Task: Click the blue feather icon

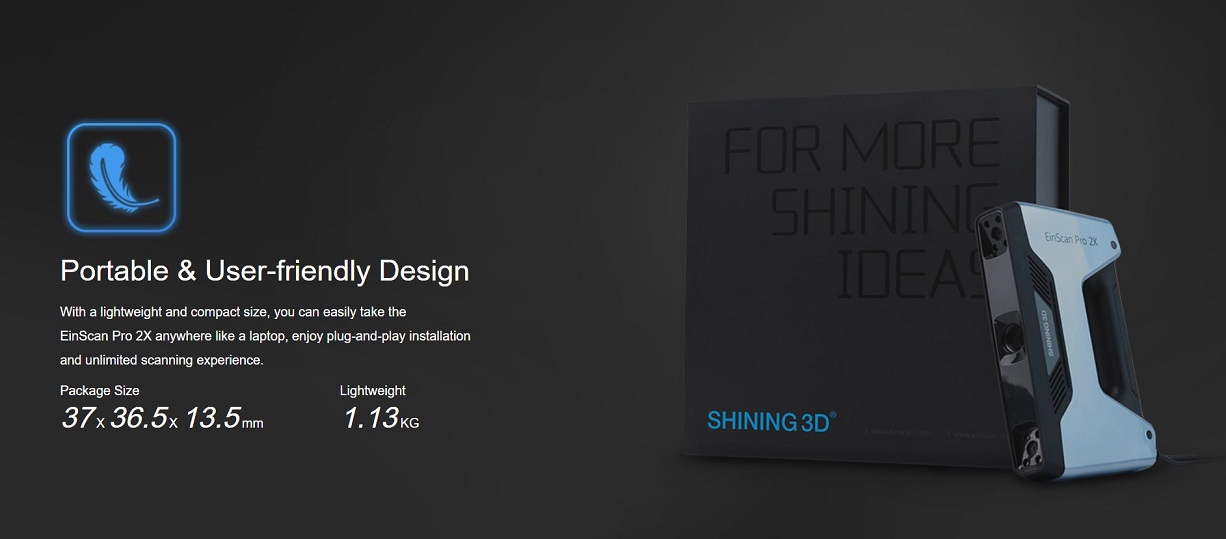Action: [121, 177]
